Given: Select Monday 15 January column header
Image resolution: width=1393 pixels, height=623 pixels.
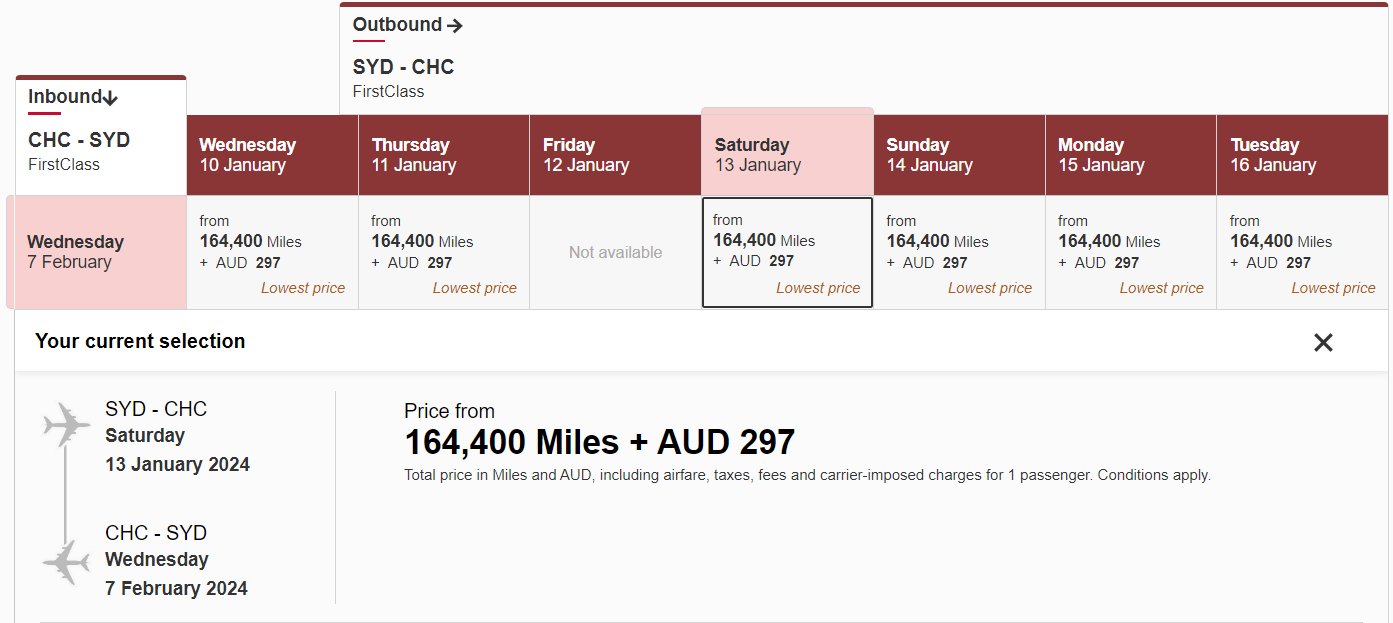Looking at the screenshot, I should [1131, 155].
